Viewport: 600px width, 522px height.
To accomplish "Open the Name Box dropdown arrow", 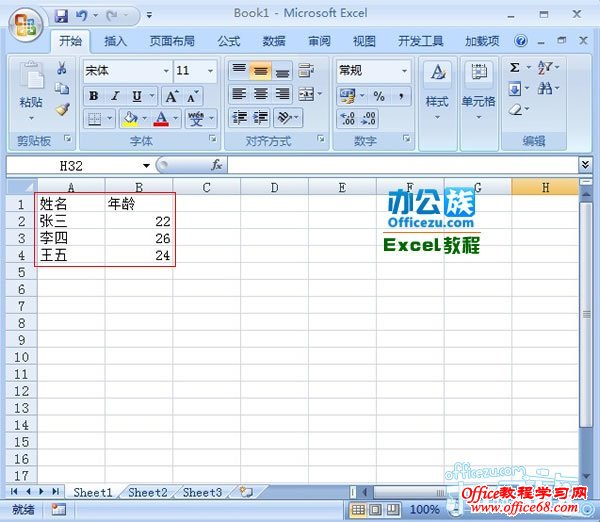I will coord(146,166).
